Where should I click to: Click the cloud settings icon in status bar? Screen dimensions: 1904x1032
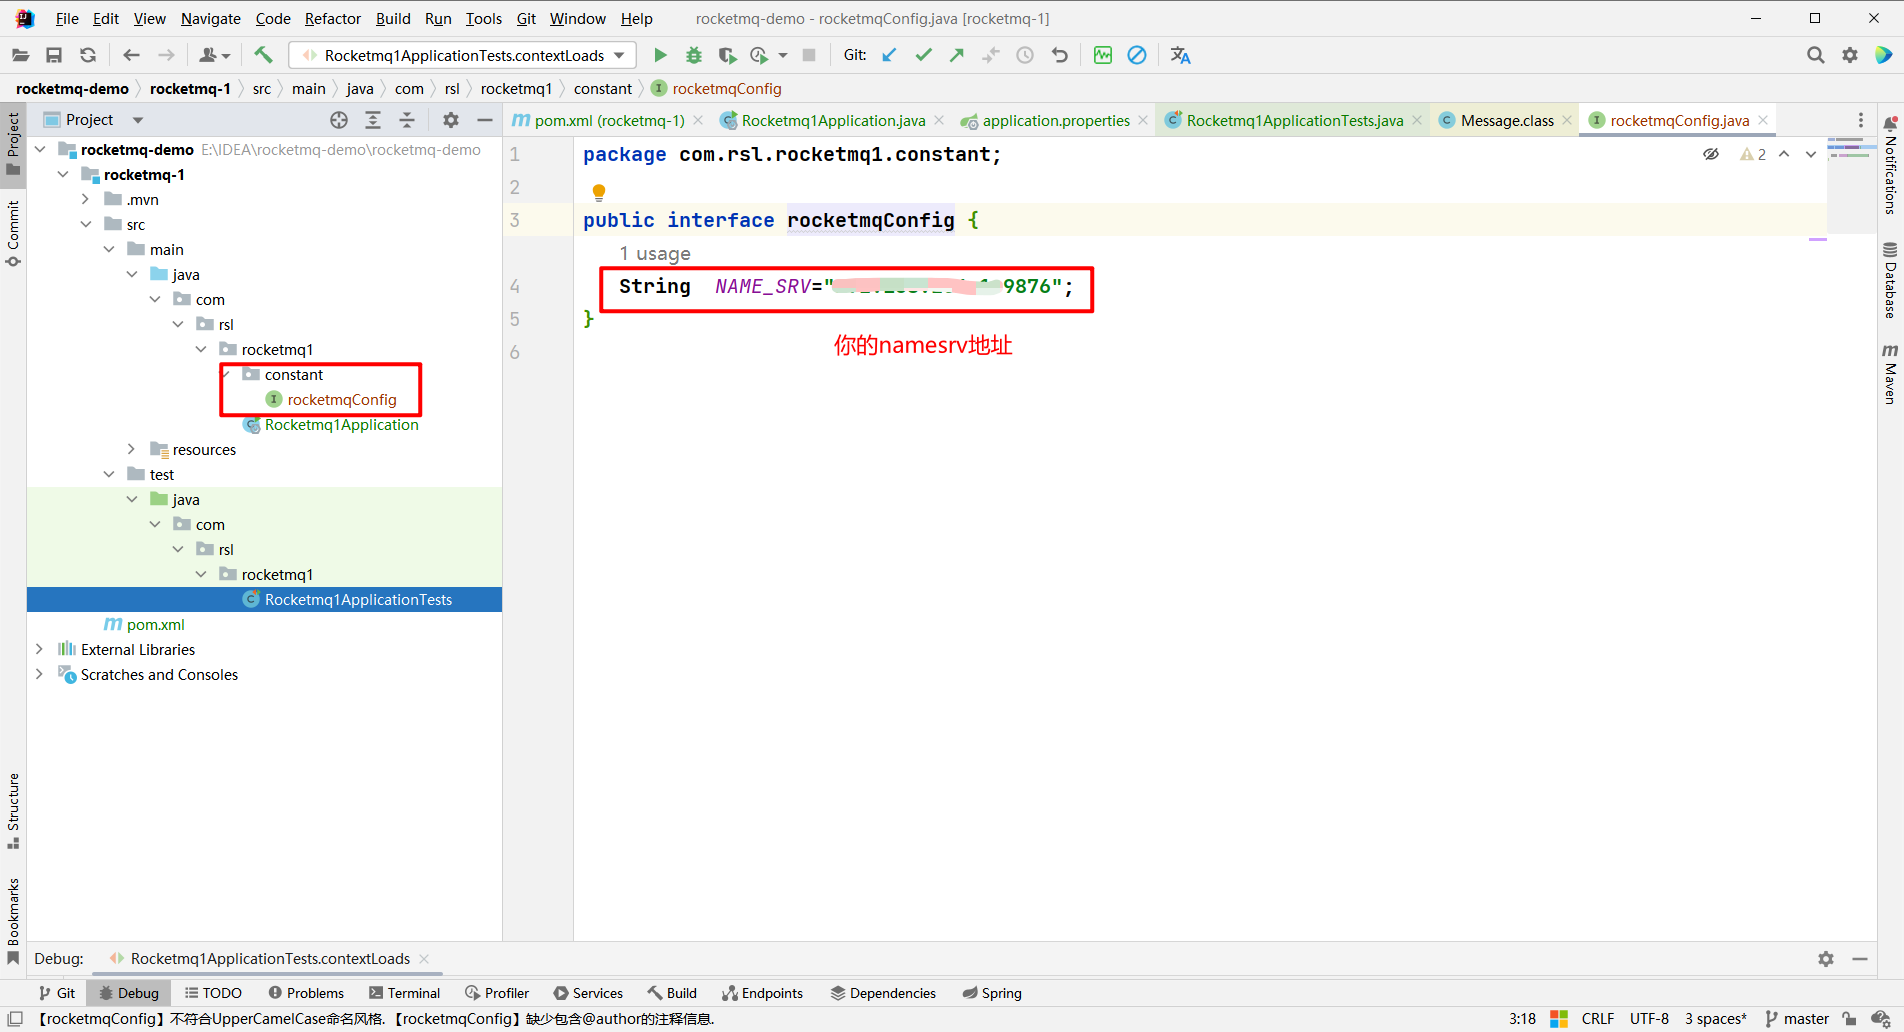(x=1881, y=1019)
